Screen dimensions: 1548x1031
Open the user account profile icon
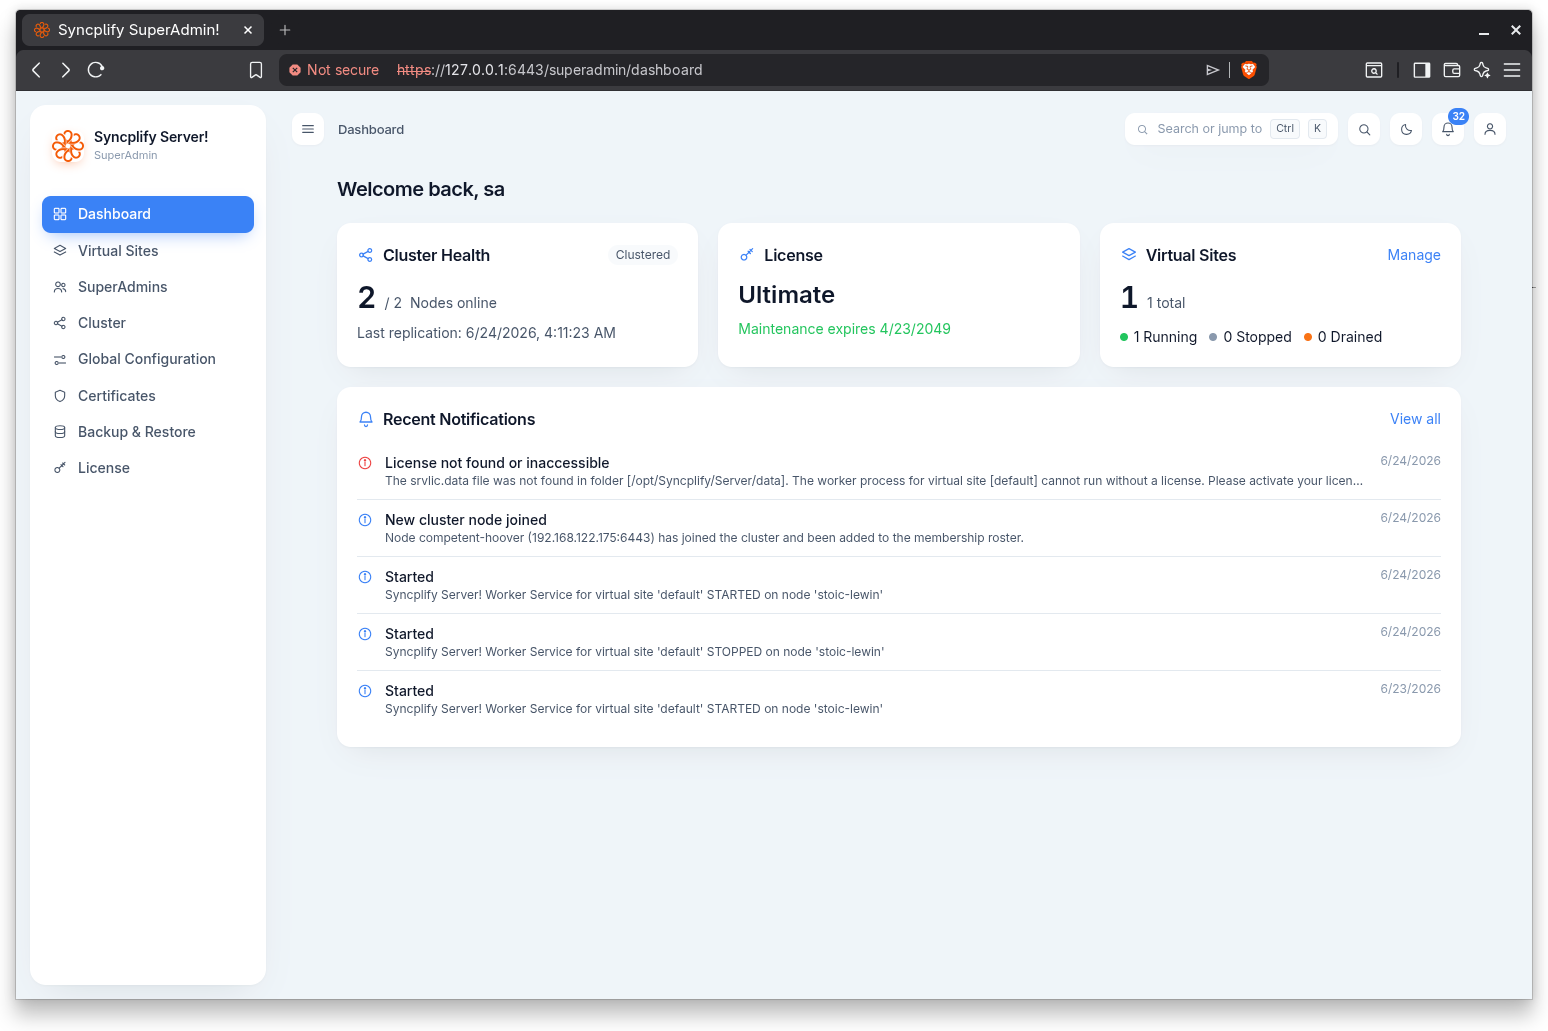1490,129
